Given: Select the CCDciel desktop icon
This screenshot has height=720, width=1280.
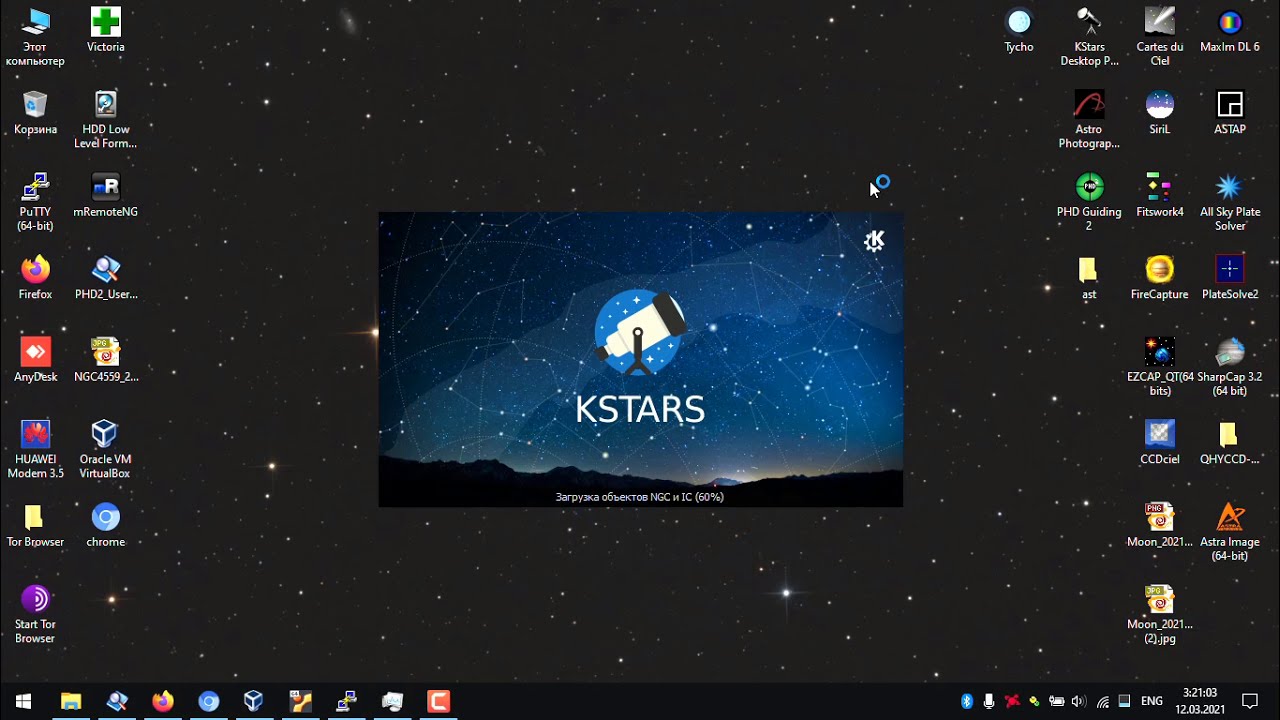Looking at the screenshot, I should click(1160, 443).
